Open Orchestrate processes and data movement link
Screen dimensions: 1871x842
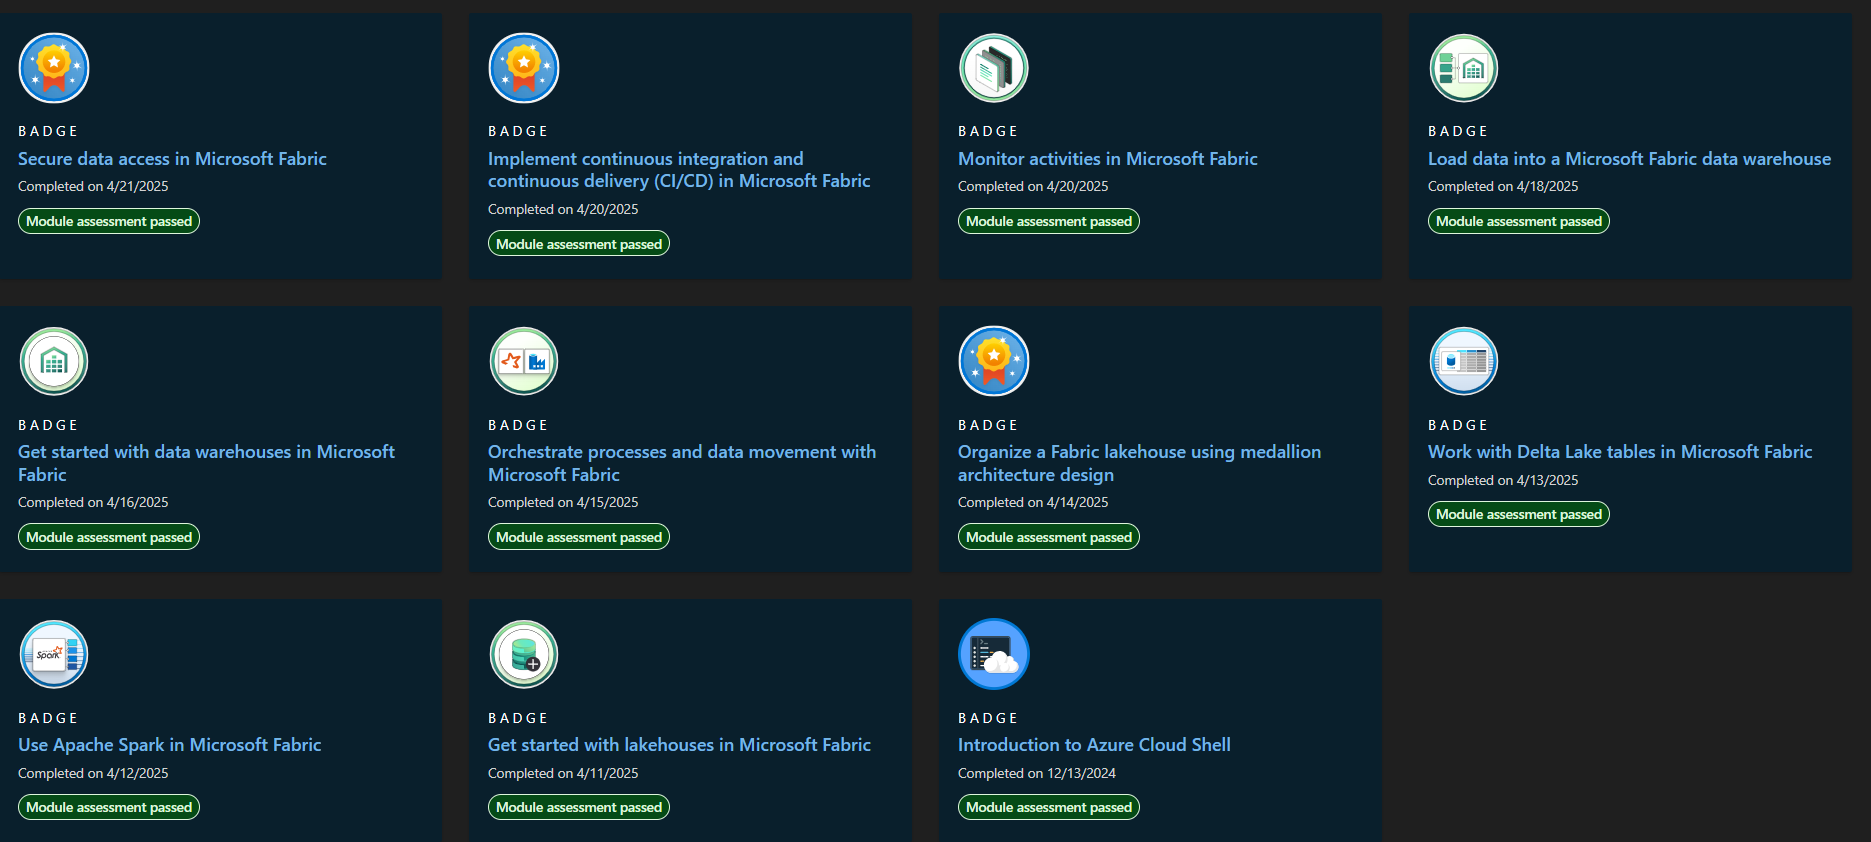tap(682, 463)
